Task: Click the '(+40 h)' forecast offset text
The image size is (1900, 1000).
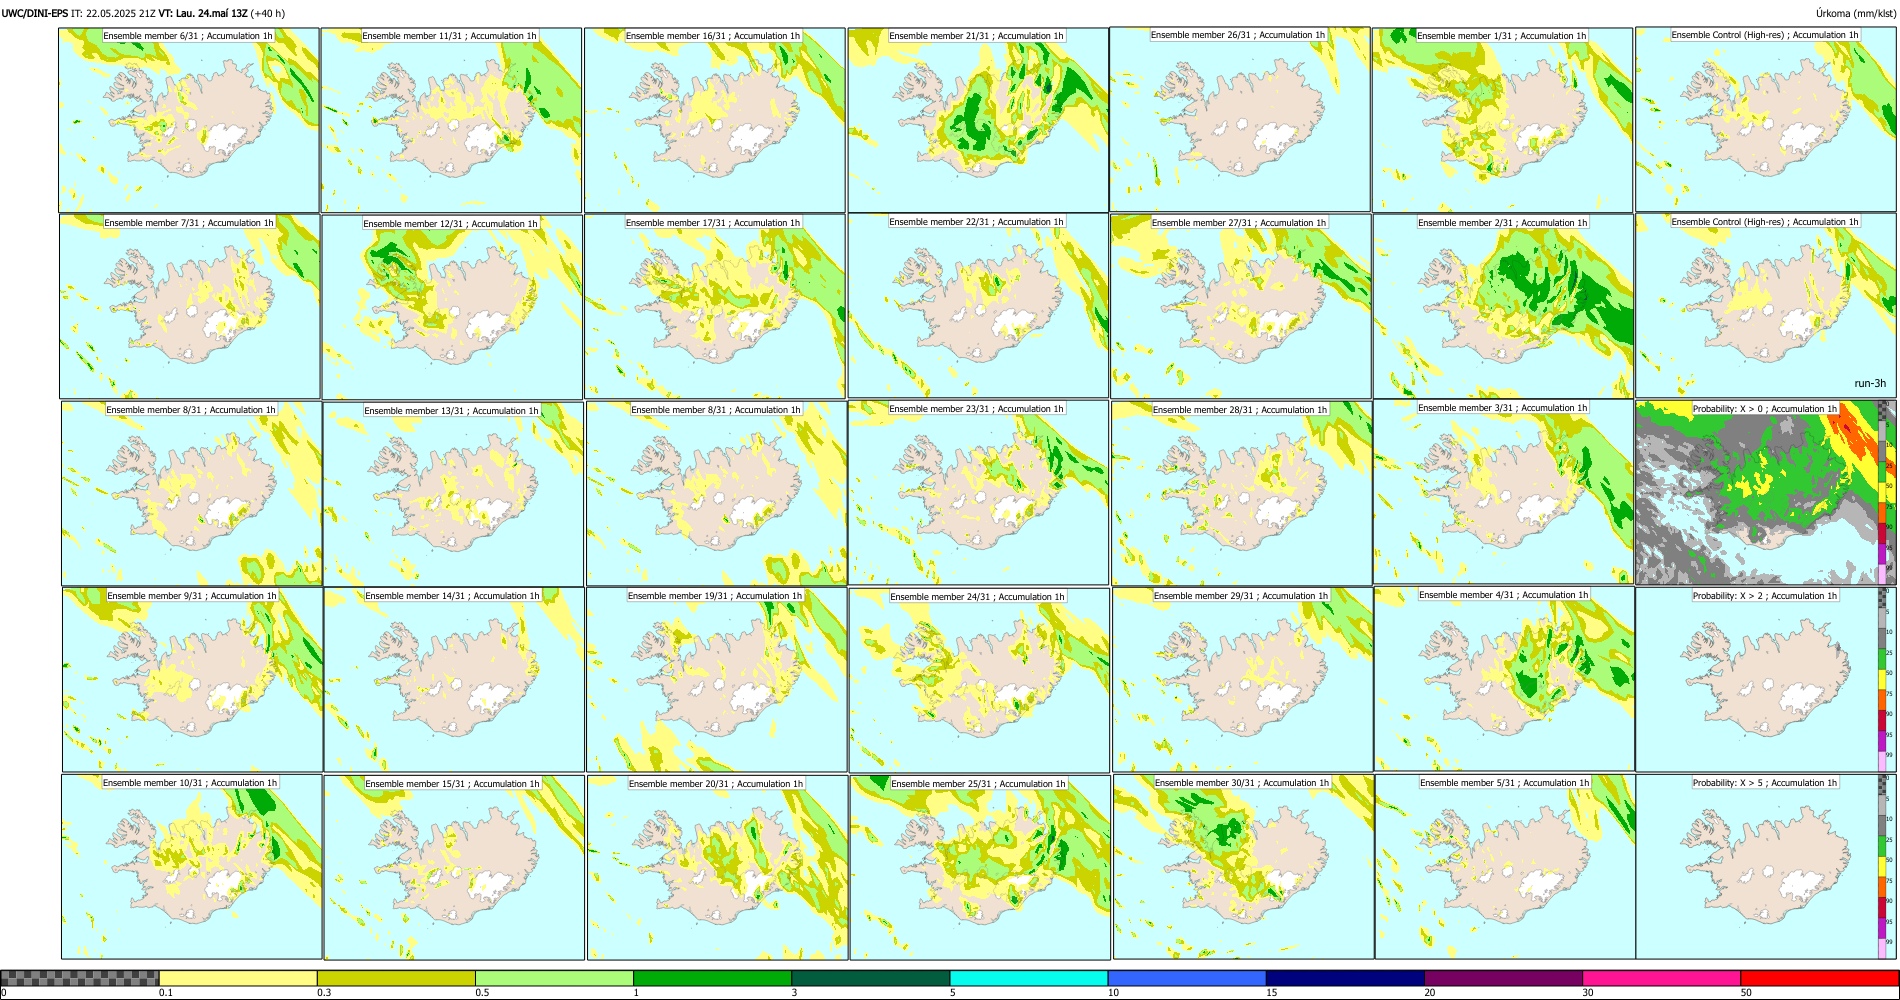Action: point(268,13)
